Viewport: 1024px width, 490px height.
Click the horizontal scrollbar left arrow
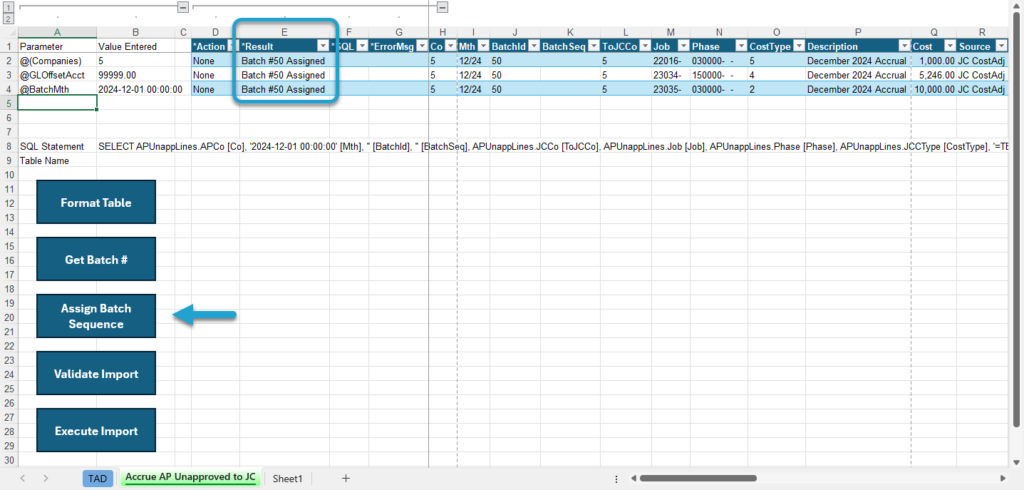point(633,478)
